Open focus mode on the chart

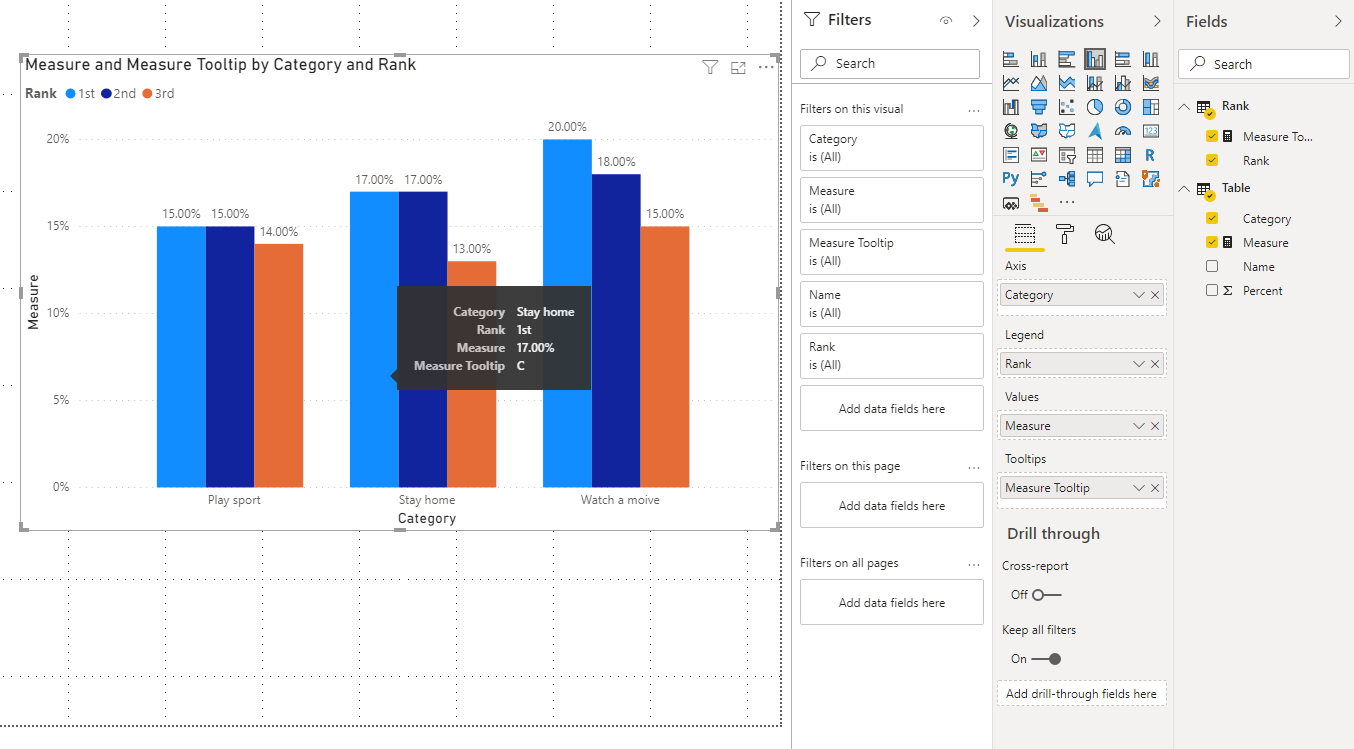pyautogui.click(x=738, y=68)
